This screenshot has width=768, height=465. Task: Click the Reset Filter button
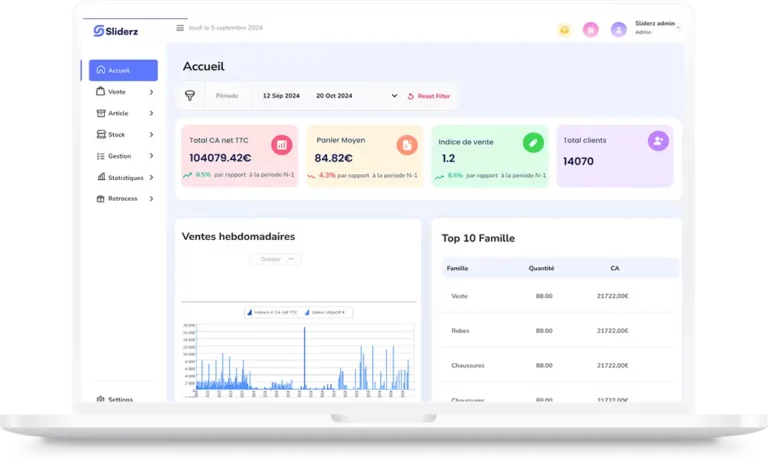click(429, 96)
